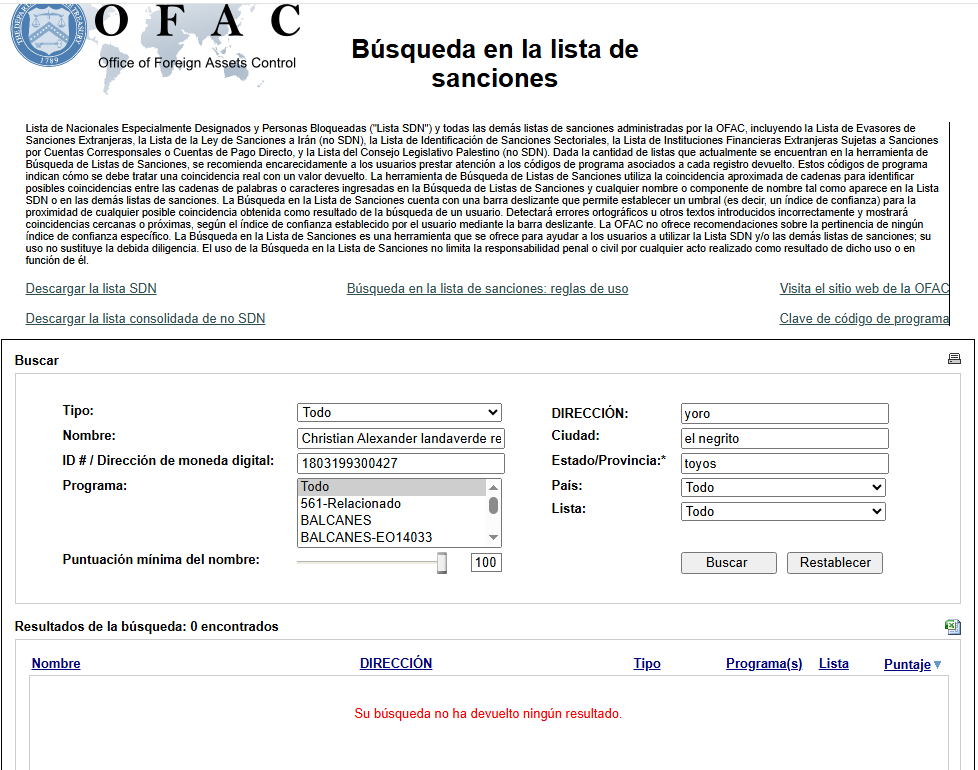Click the printer icon in Buscar panel
978x770 pixels.
point(953,359)
